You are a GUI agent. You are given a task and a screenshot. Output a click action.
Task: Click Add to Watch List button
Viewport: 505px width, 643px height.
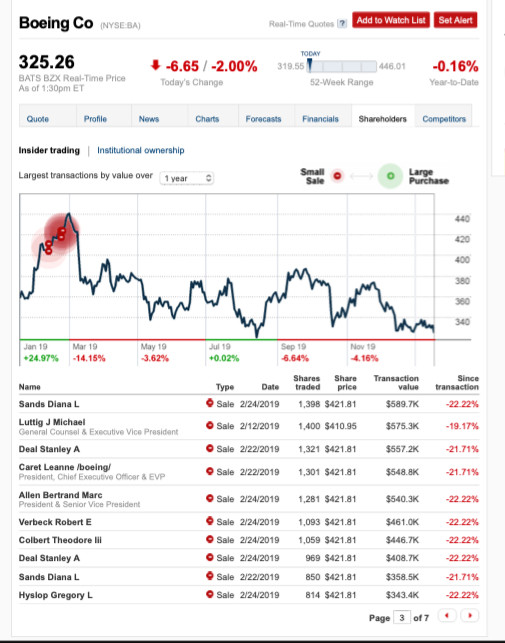(x=391, y=20)
